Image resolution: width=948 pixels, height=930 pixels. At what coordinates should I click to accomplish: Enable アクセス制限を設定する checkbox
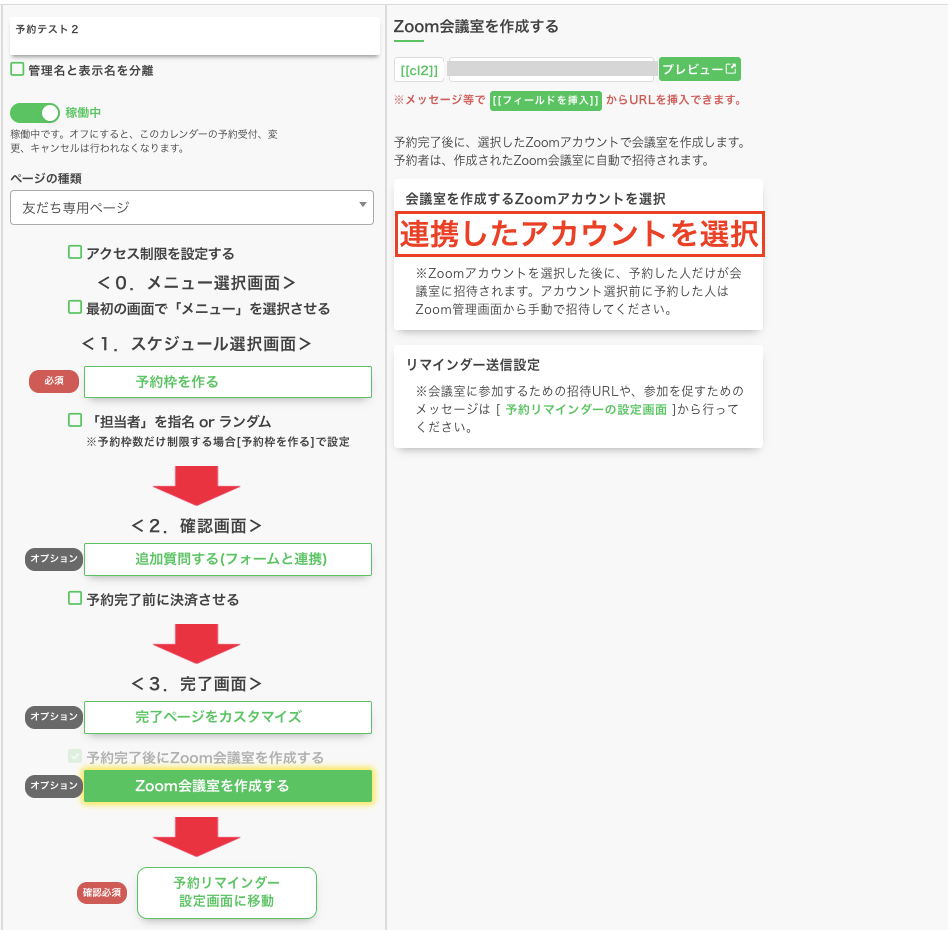click(x=75, y=253)
